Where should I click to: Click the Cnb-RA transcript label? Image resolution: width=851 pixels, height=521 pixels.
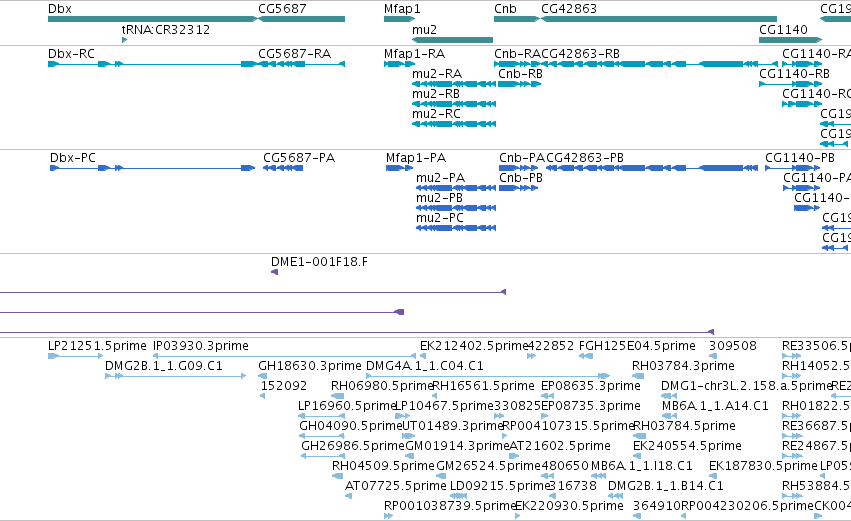point(517,54)
